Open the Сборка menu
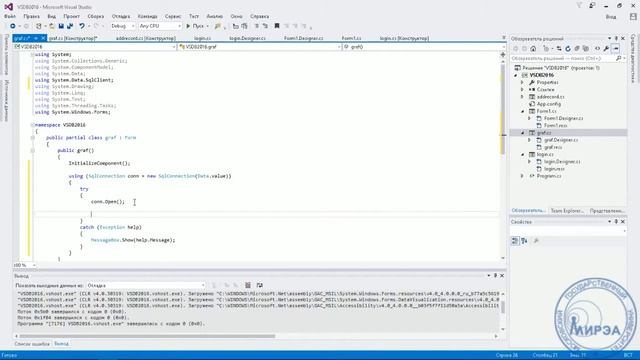Image resolution: width=640 pixels, height=360 pixels. tap(96, 16)
